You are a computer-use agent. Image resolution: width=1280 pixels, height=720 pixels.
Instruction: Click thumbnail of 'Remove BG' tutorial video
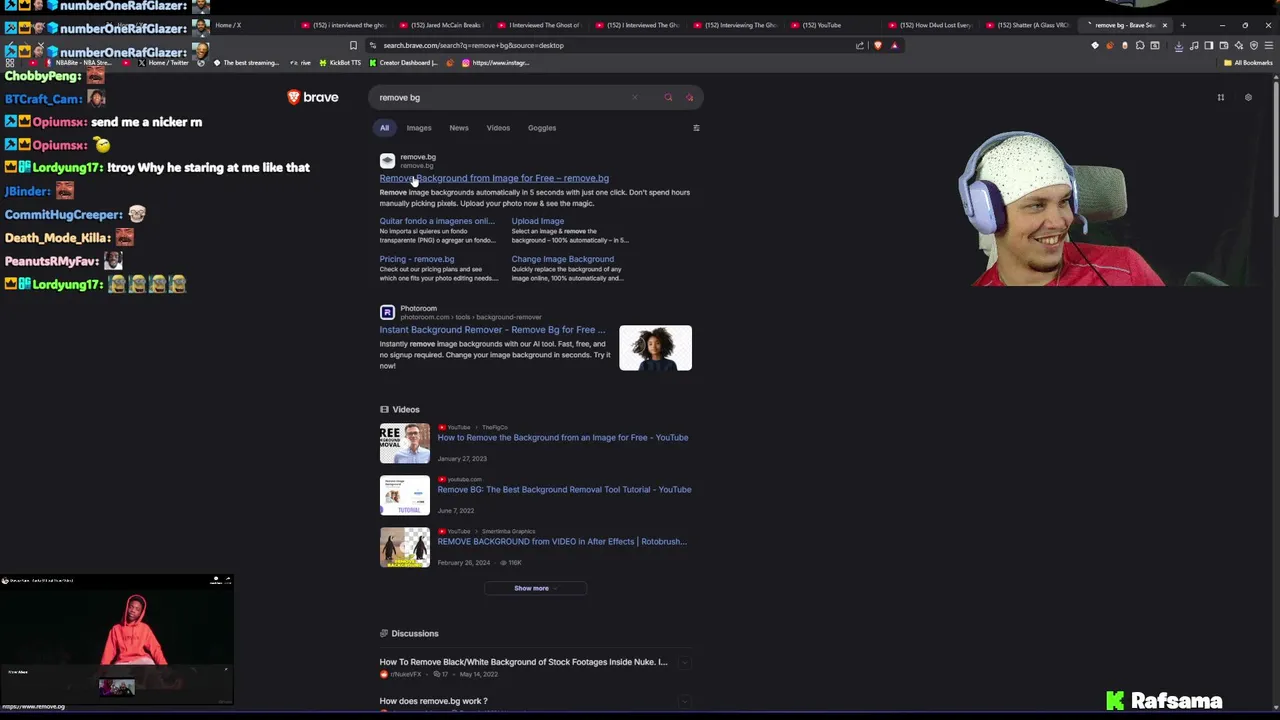(405, 495)
